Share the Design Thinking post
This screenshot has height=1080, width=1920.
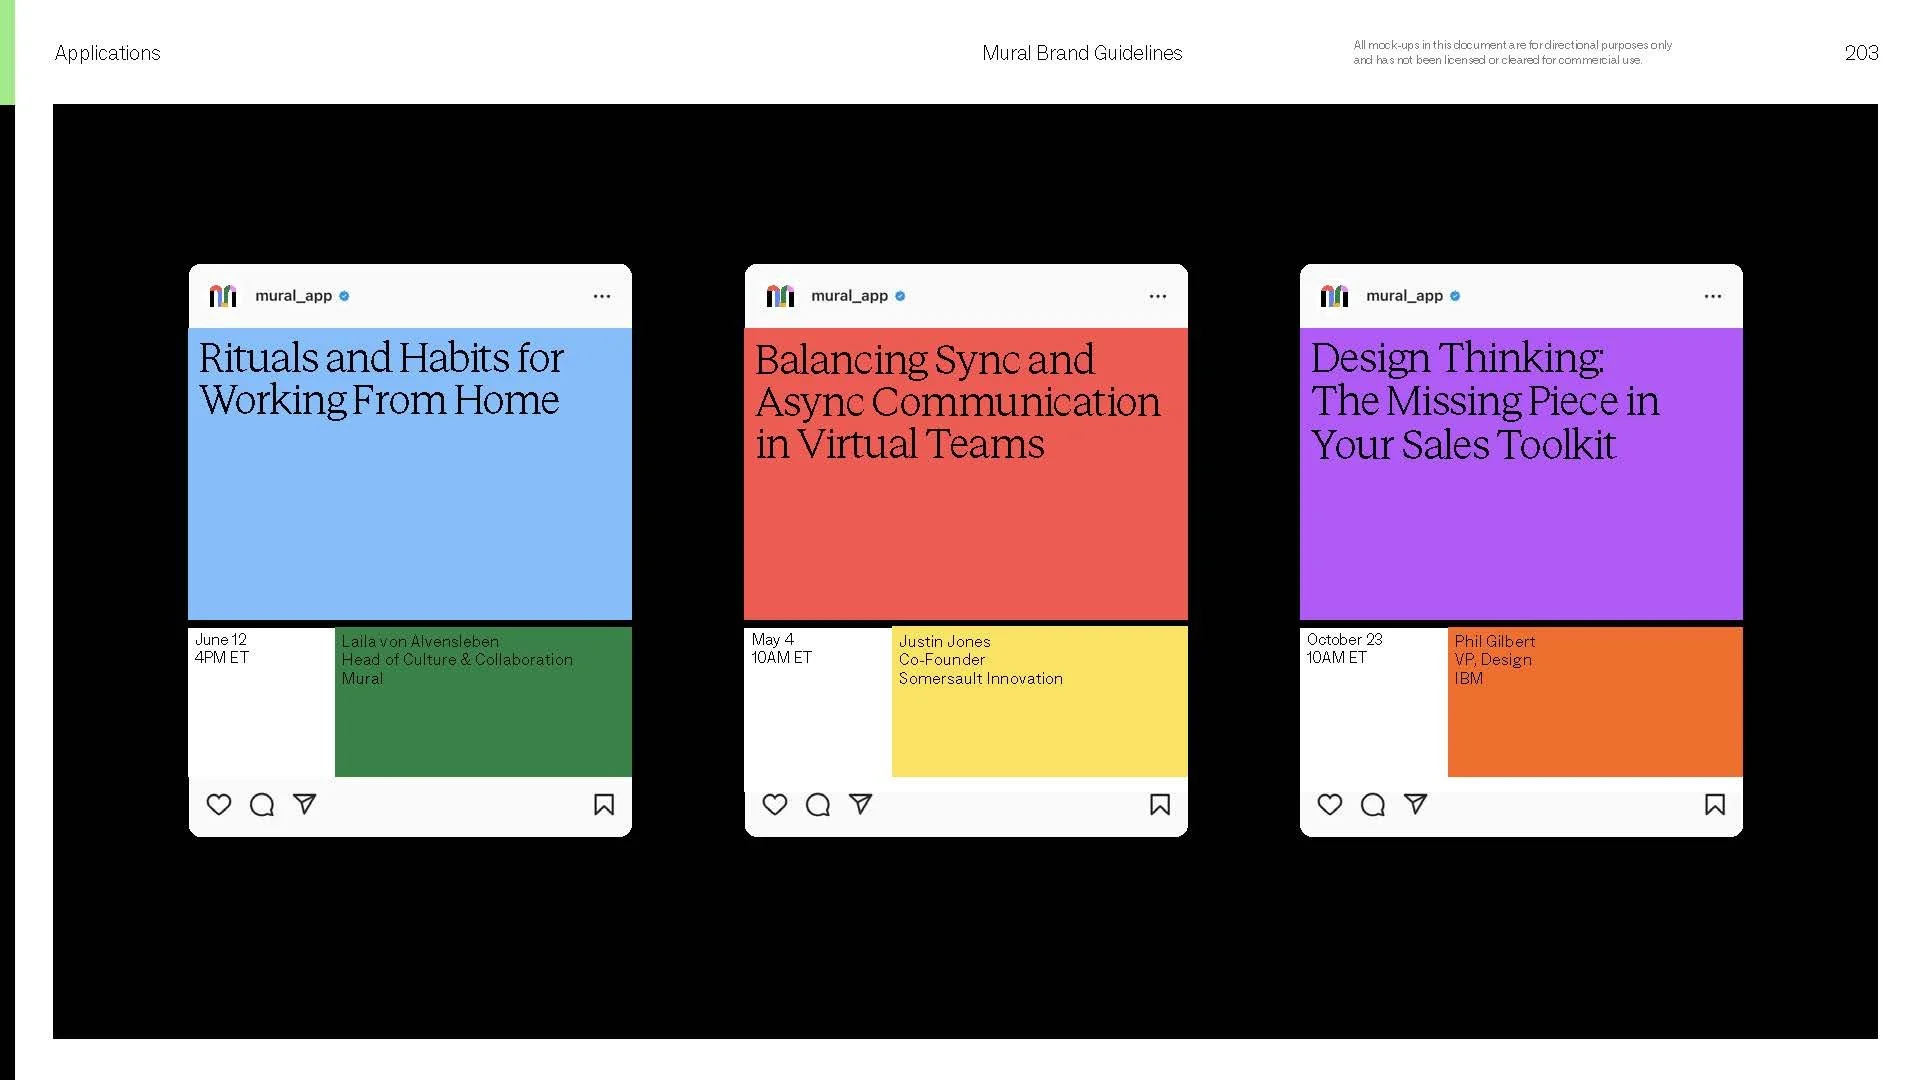(x=1416, y=803)
